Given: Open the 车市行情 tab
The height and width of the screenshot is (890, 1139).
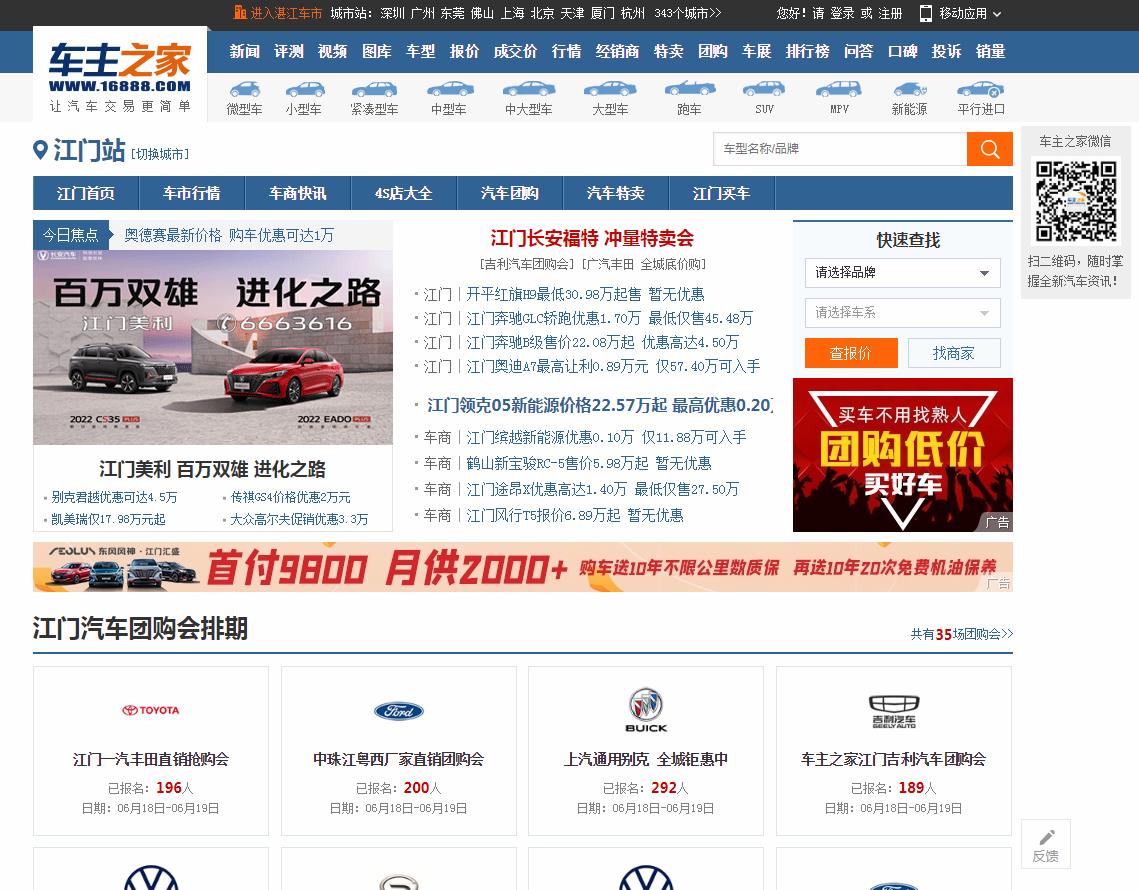Looking at the screenshot, I should [x=192, y=193].
